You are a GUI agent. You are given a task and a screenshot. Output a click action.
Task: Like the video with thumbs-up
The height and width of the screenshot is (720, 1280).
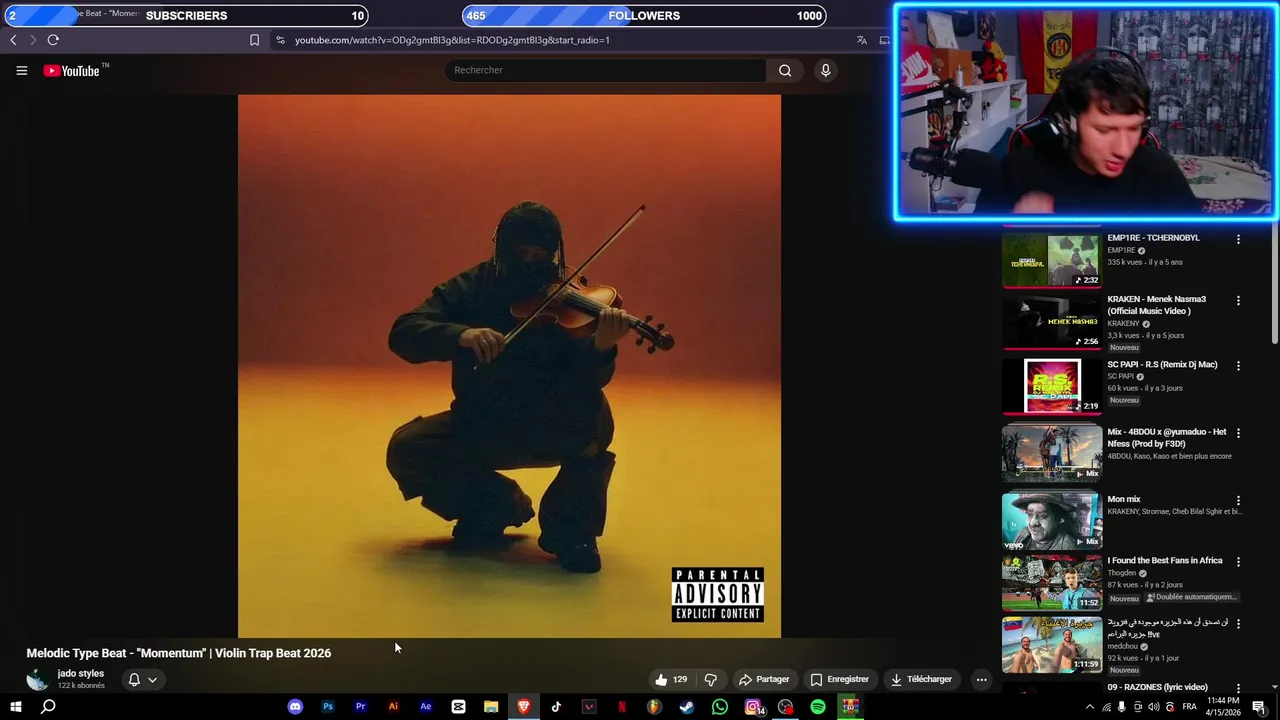pos(671,679)
